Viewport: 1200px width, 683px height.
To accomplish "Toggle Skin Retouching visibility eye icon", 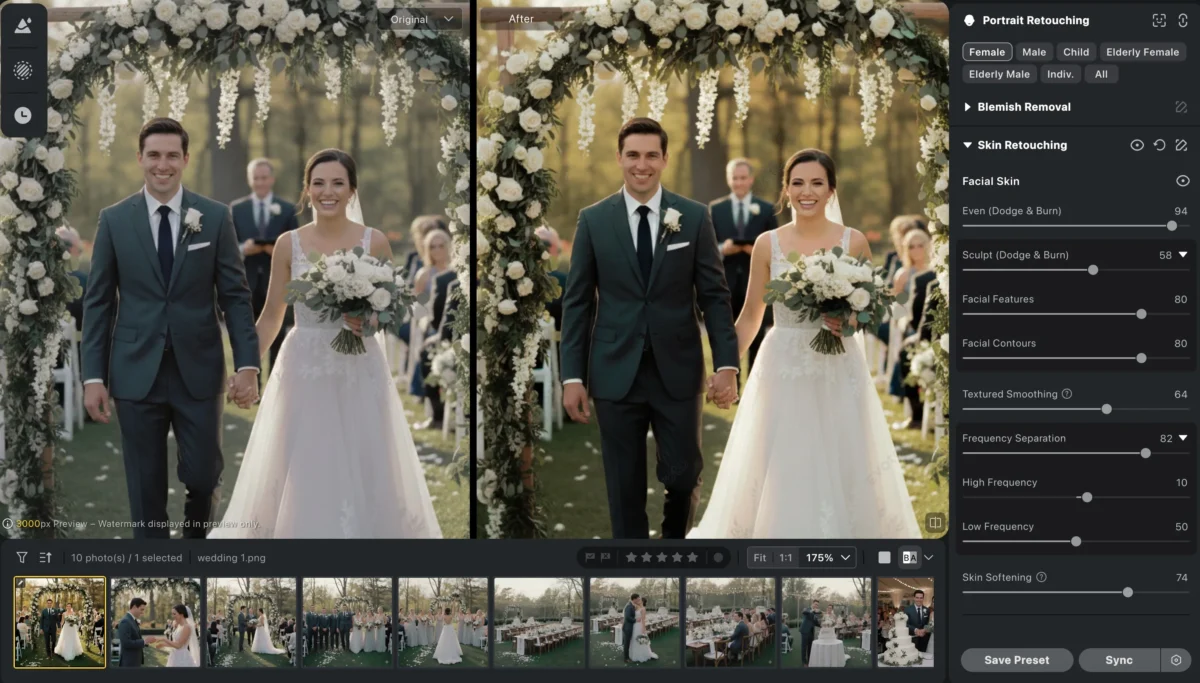I will point(1137,145).
